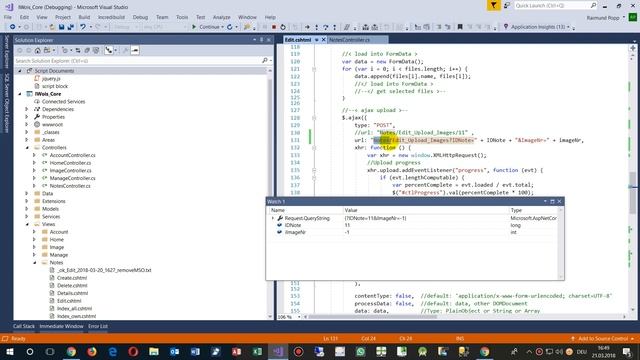Collapse the Controllers folder
Viewport: 640px width, 360px height.
point(27,147)
